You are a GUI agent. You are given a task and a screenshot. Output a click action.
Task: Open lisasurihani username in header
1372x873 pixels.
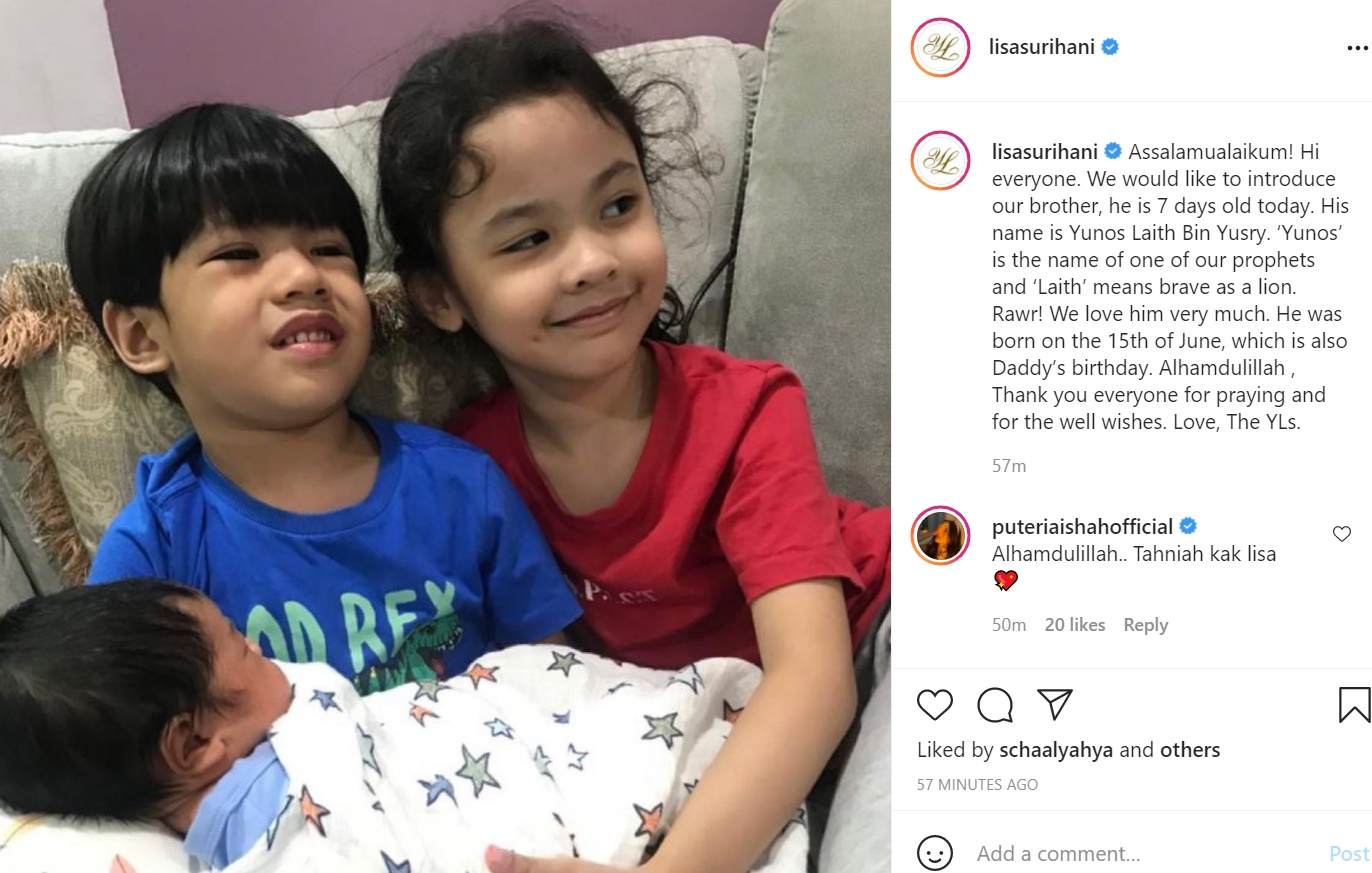pos(1041,47)
